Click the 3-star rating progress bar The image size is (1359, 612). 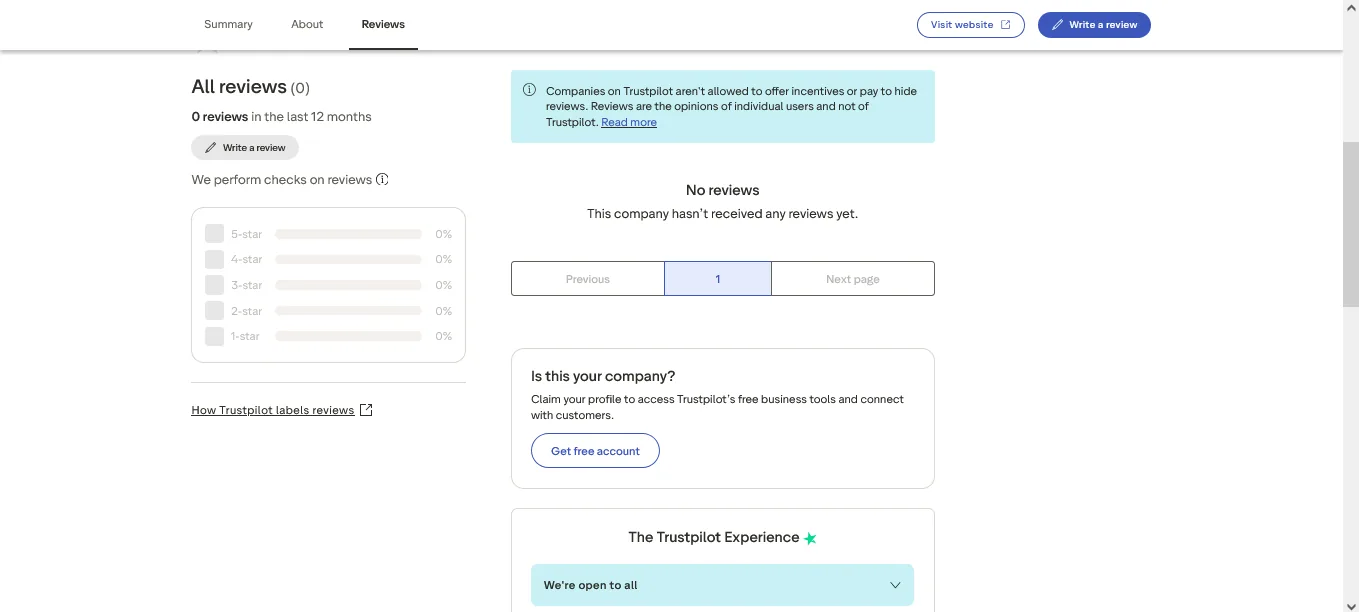click(x=348, y=285)
